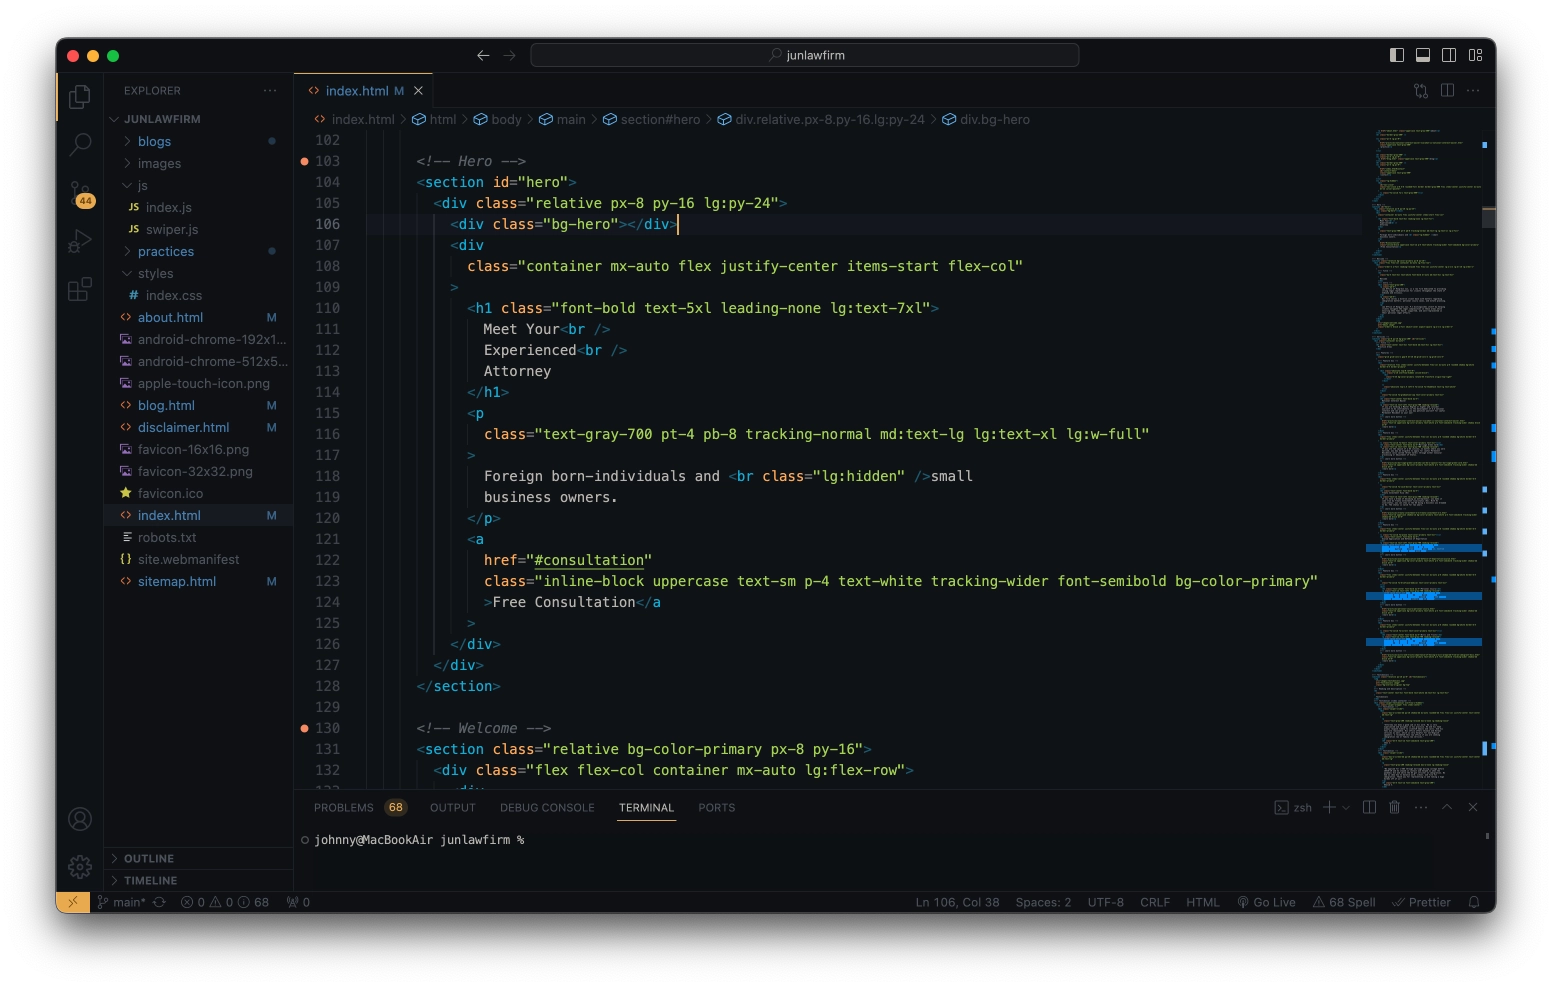
Task: Click the minimap code overview
Action: point(1424,457)
